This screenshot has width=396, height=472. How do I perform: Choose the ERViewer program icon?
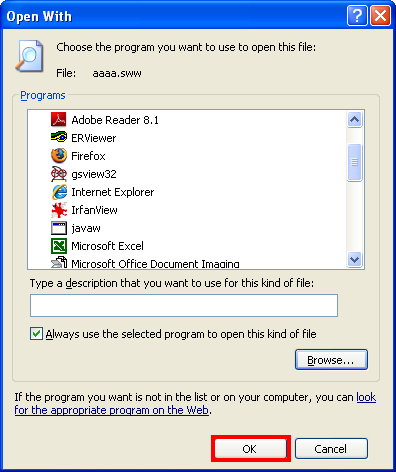[x=59, y=137]
